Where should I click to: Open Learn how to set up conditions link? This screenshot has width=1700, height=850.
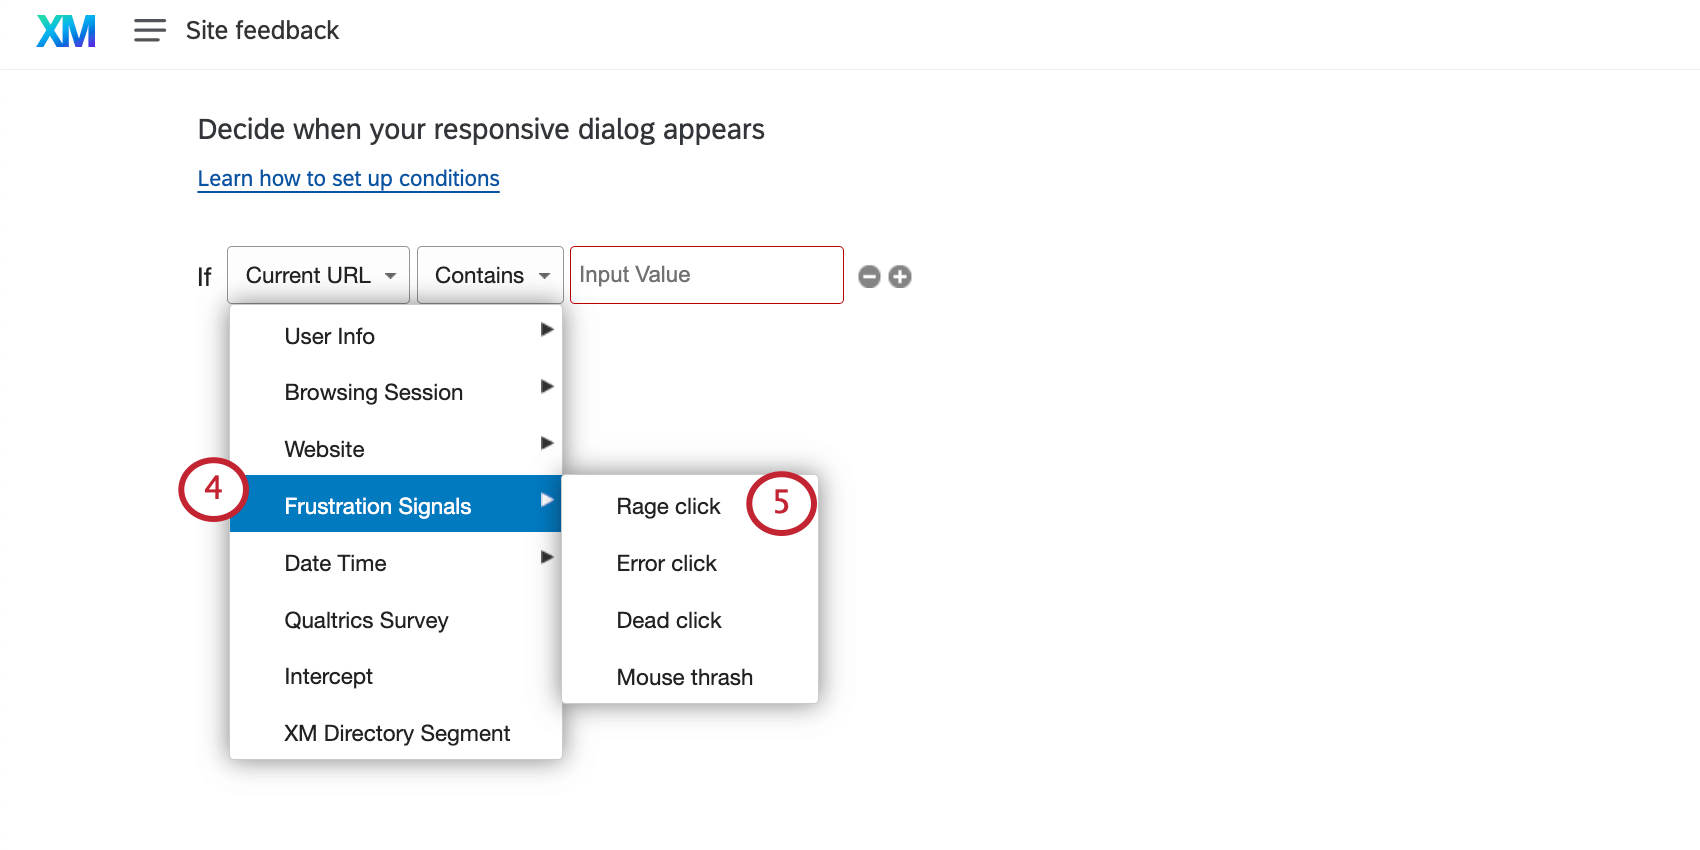pyautogui.click(x=348, y=179)
